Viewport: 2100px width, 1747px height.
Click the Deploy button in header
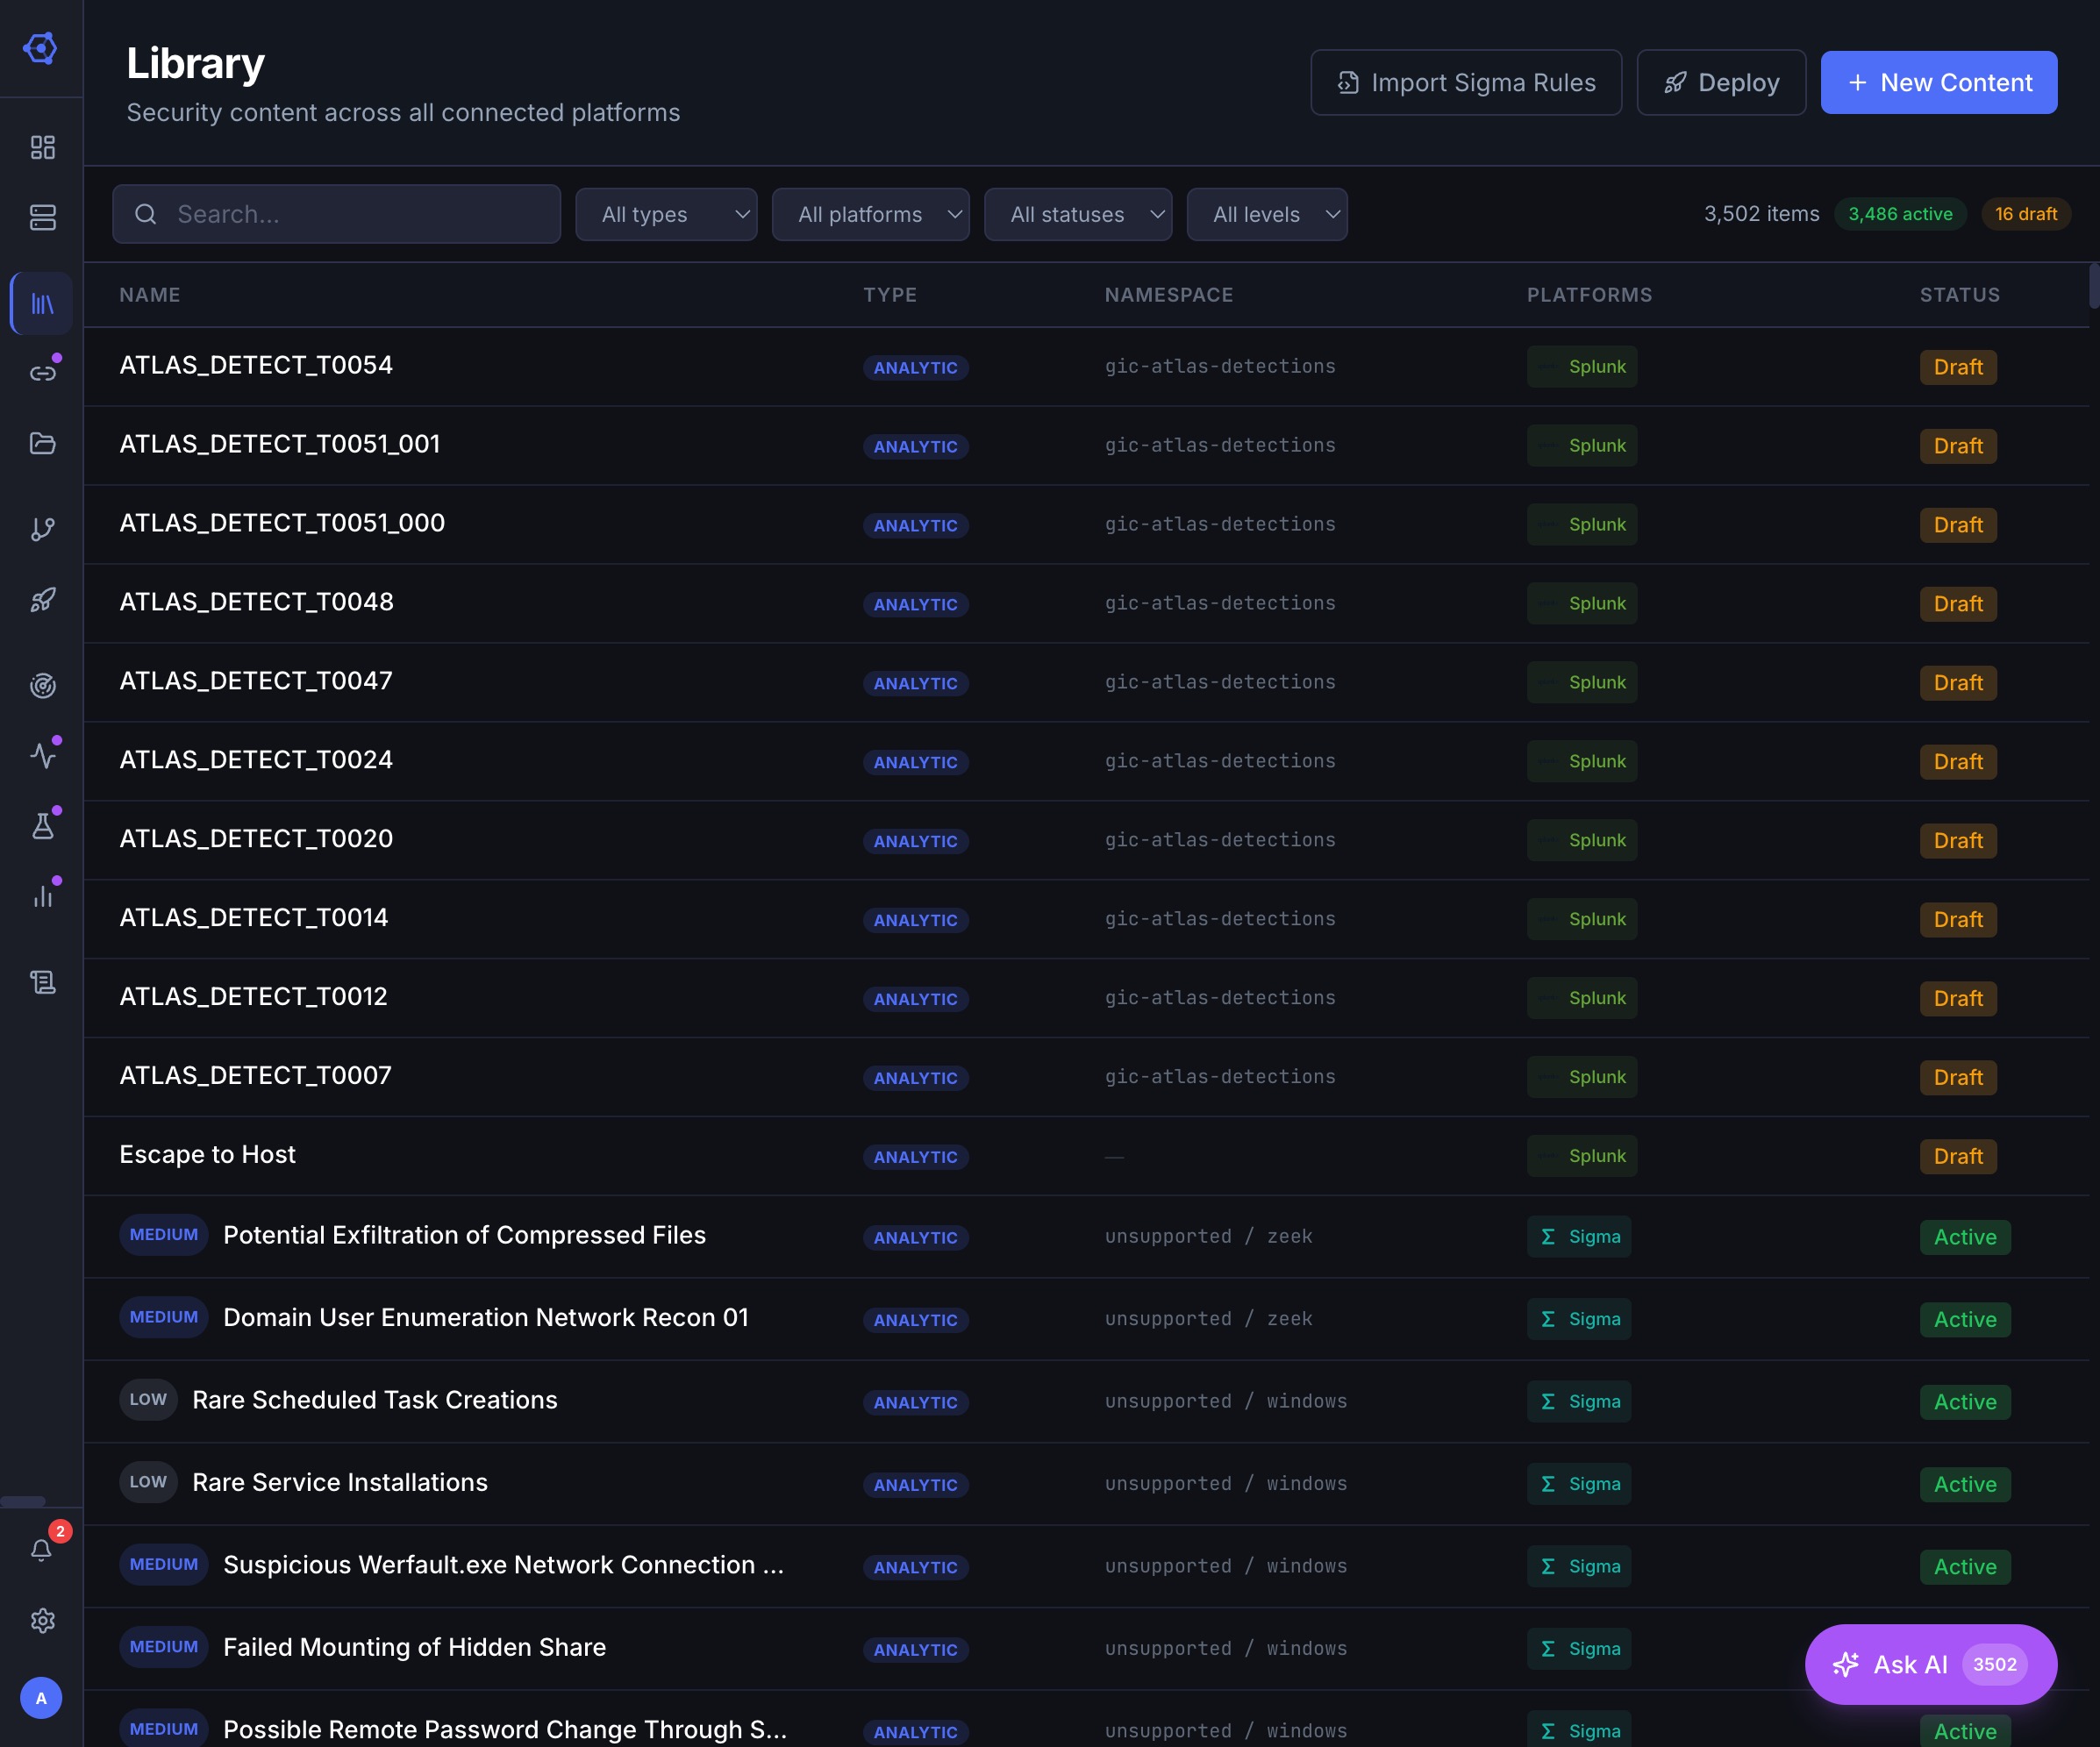1721,82
